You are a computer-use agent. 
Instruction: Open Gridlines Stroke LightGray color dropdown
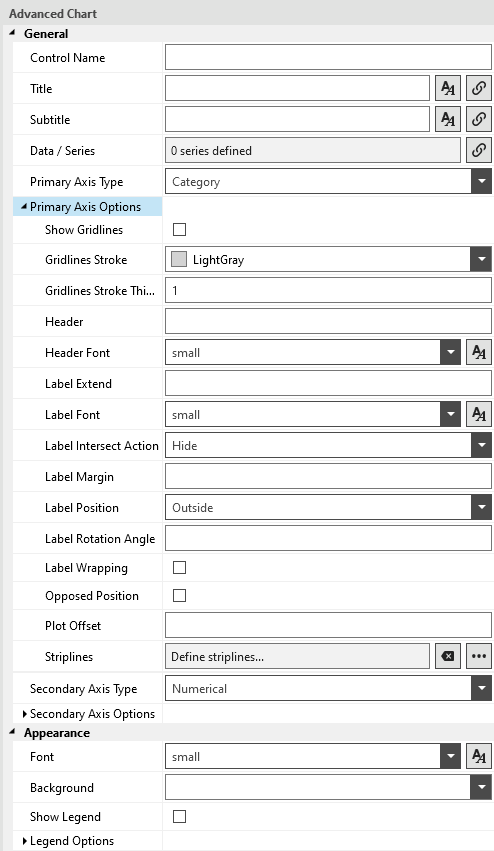click(328, 259)
